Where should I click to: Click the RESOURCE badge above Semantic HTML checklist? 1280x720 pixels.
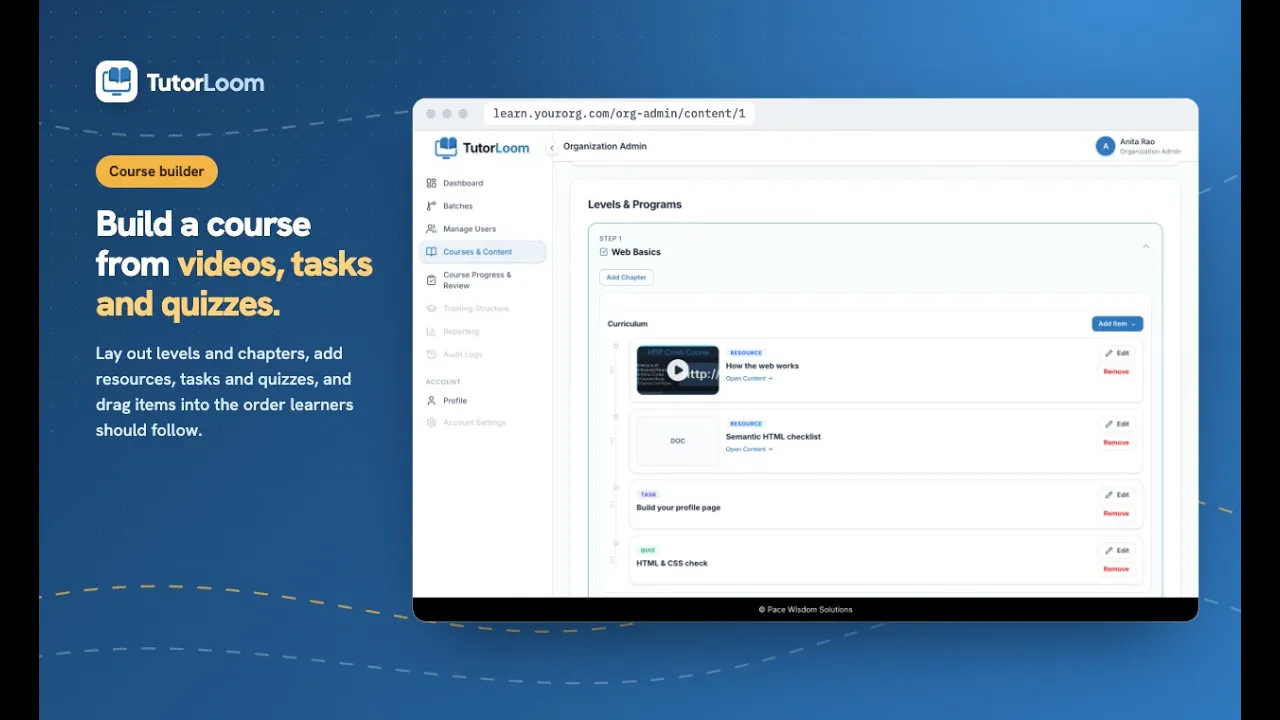[x=746, y=424]
